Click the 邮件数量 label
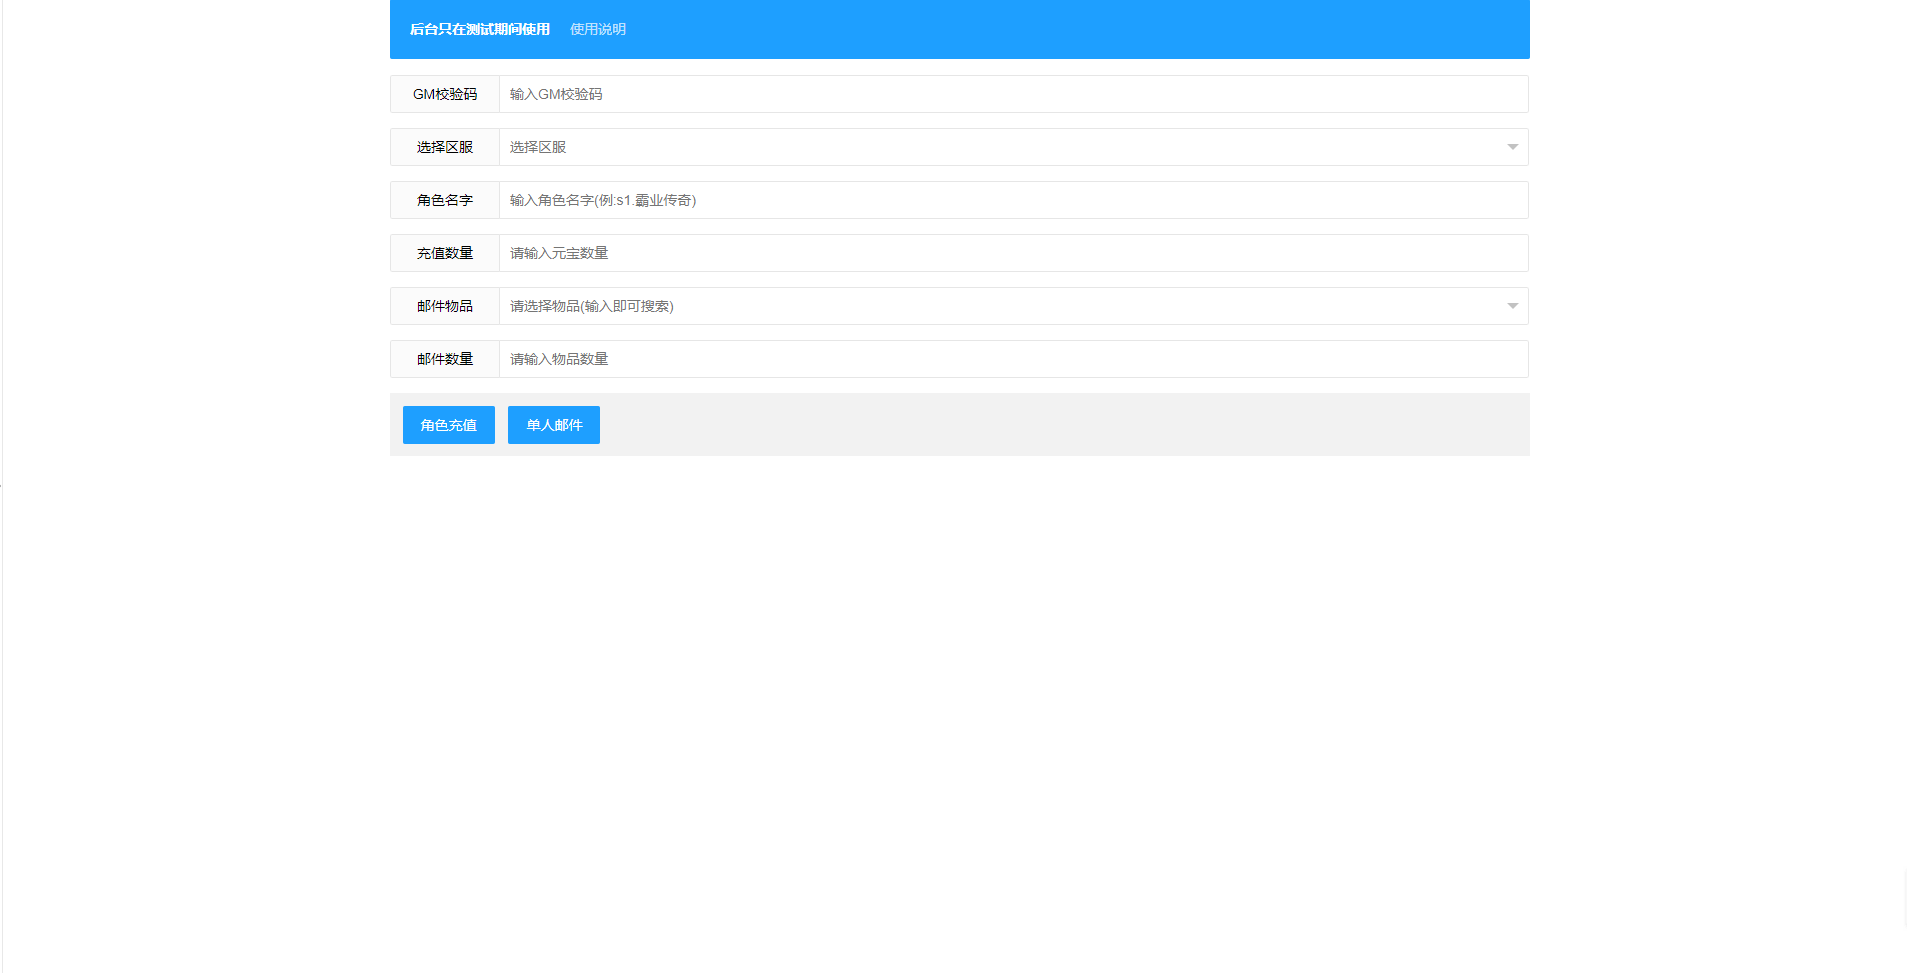The width and height of the screenshot is (1907, 975). pos(445,359)
